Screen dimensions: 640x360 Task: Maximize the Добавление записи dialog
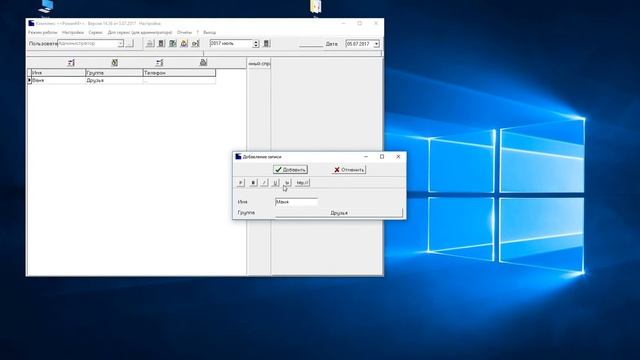[382, 156]
